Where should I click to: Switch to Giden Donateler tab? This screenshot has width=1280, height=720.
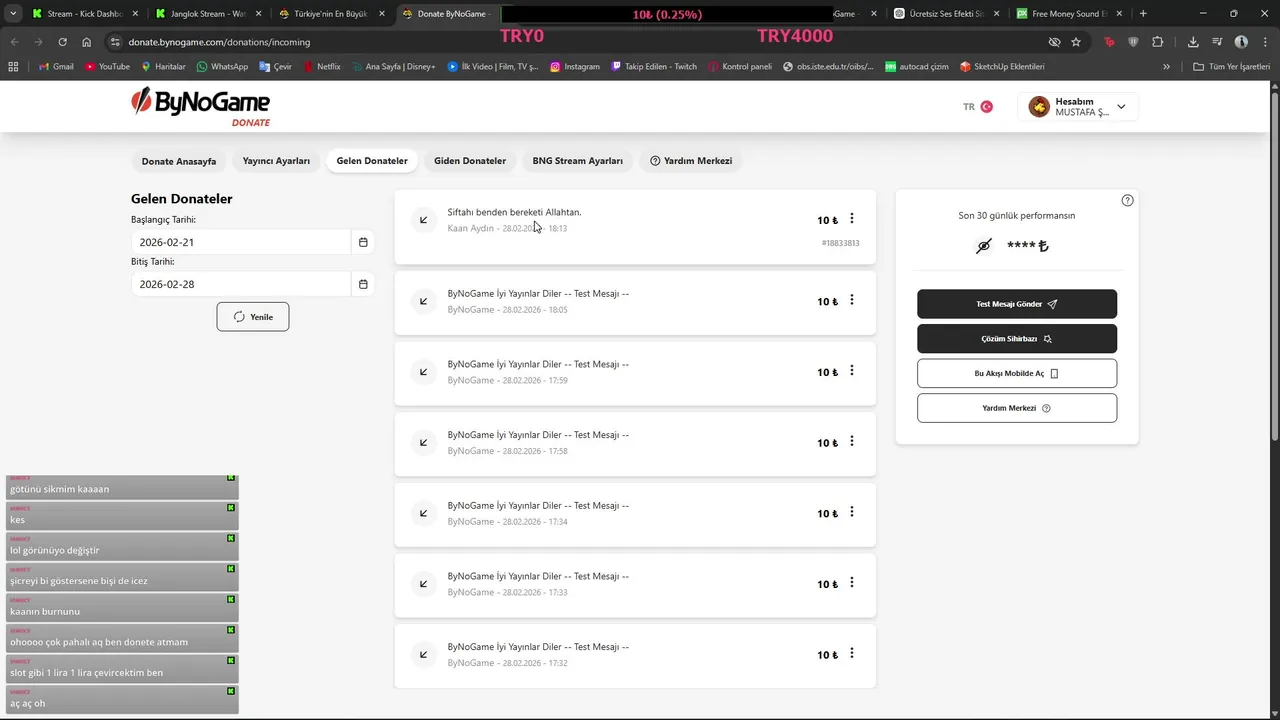pos(470,161)
